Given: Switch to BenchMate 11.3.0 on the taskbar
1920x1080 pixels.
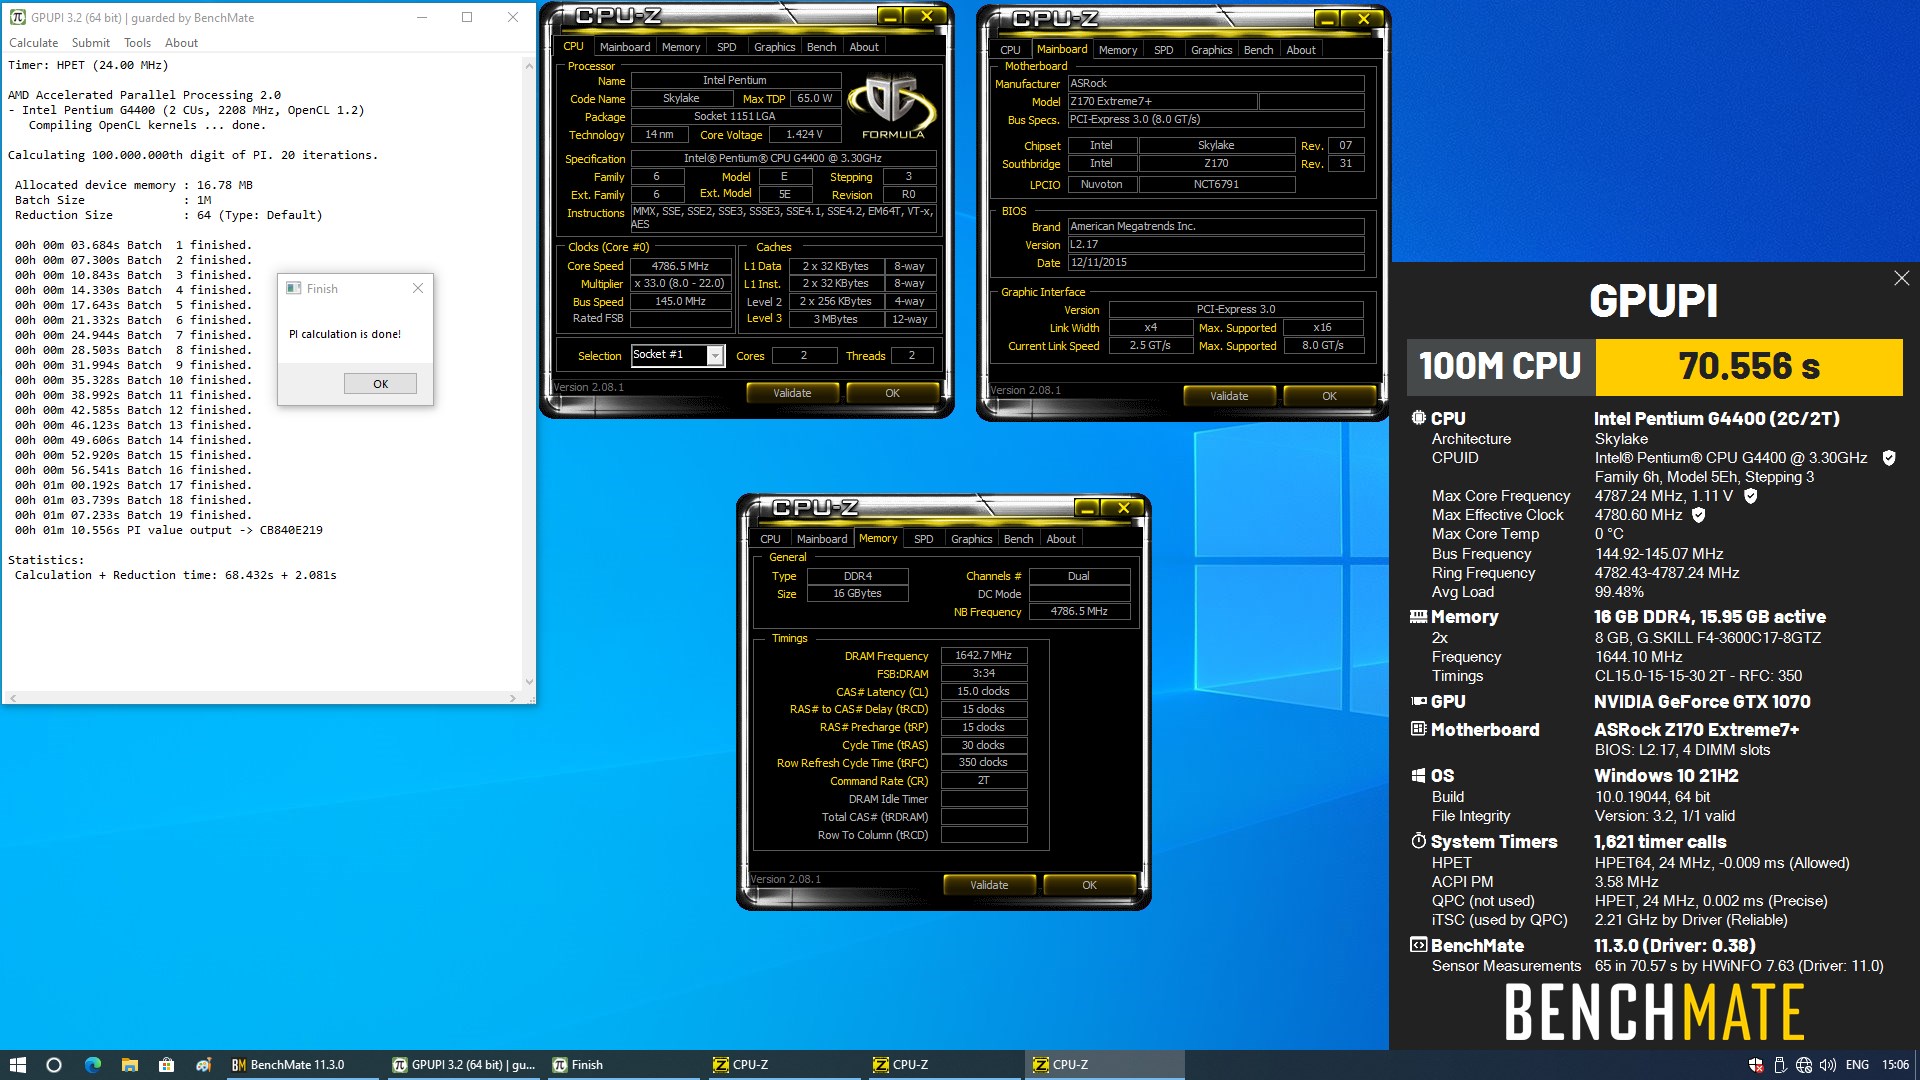Looking at the screenshot, I should 304,1065.
